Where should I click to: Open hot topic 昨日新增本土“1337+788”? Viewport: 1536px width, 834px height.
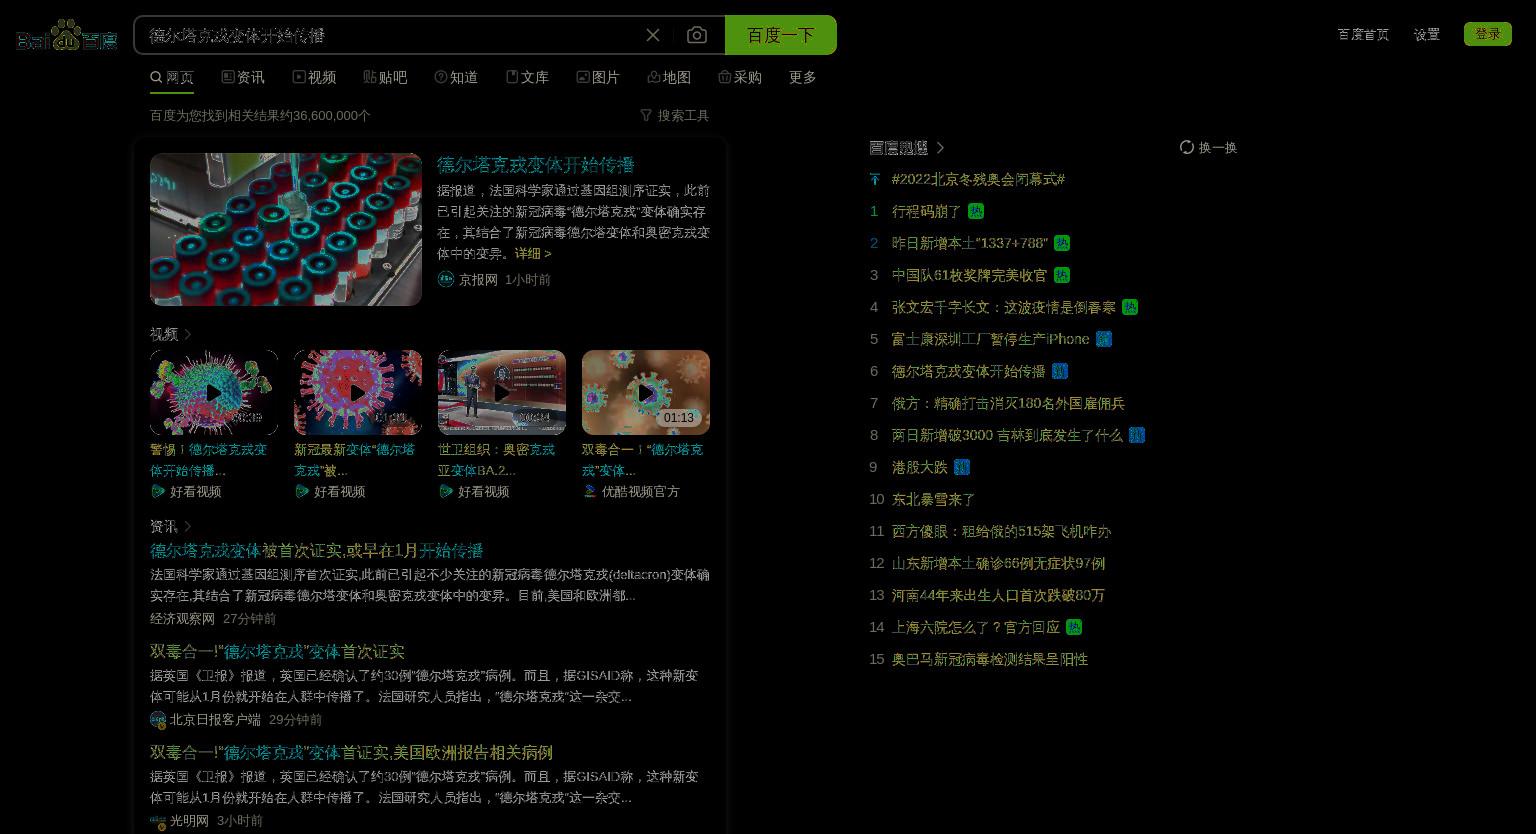coord(970,243)
